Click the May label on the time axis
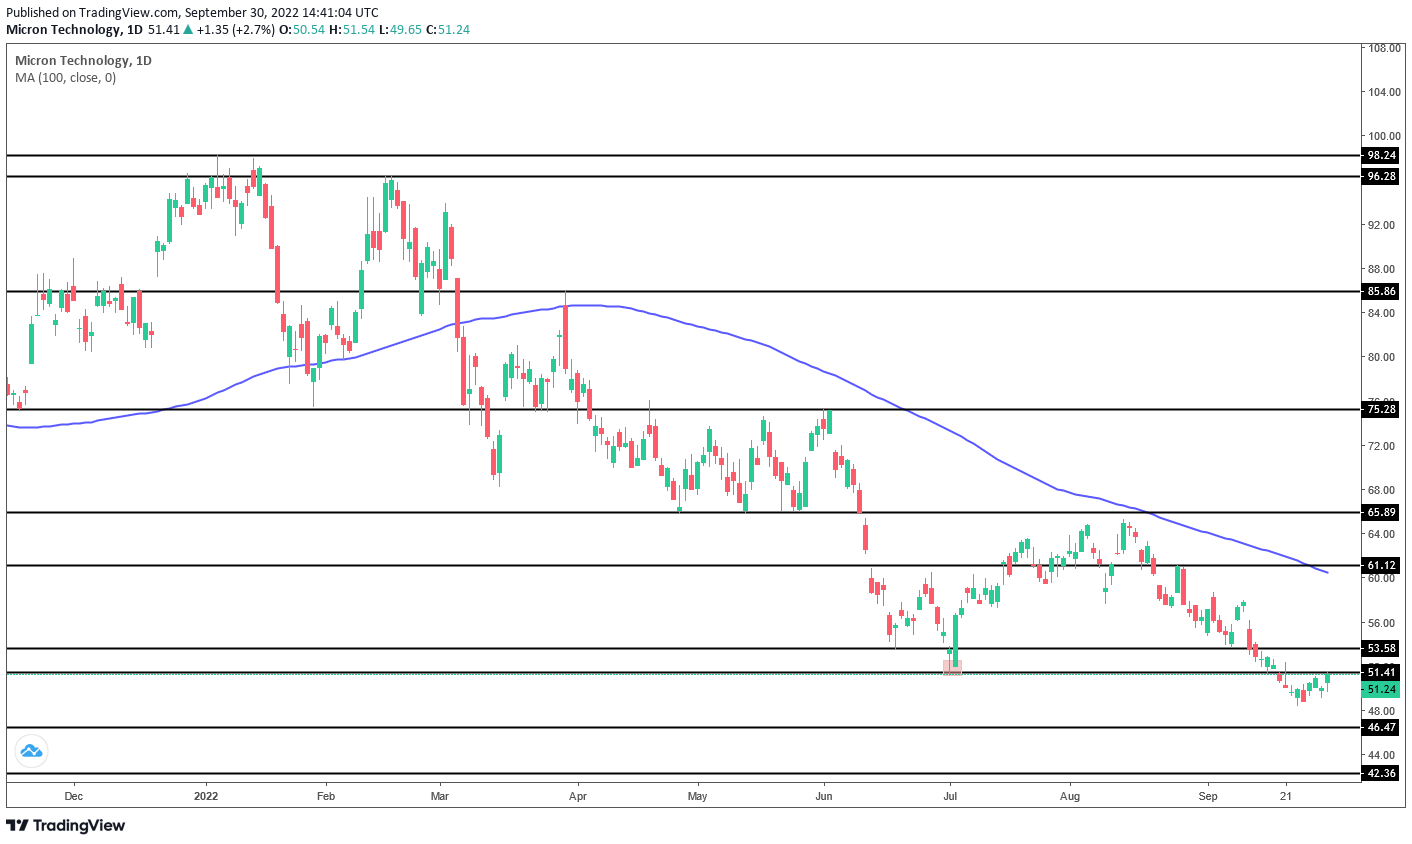Image resolution: width=1412 pixels, height=844 pixels. tap(698, 797)
